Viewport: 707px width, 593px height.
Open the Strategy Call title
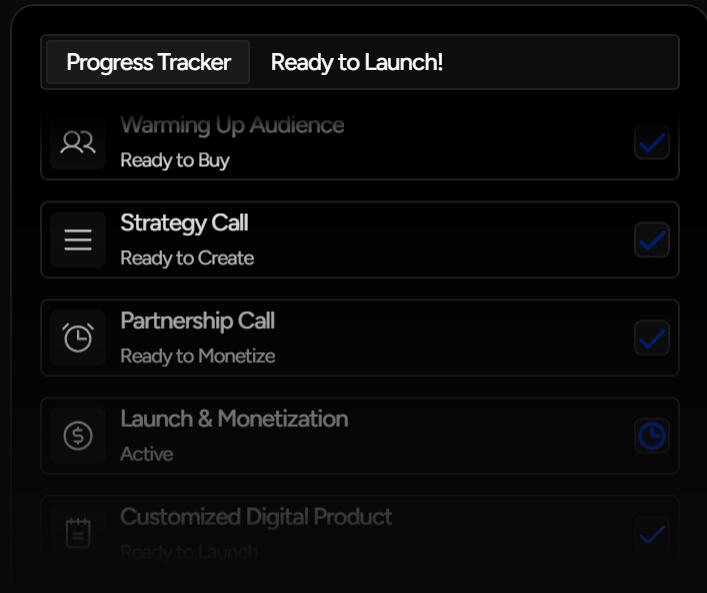tap(184, 223)
